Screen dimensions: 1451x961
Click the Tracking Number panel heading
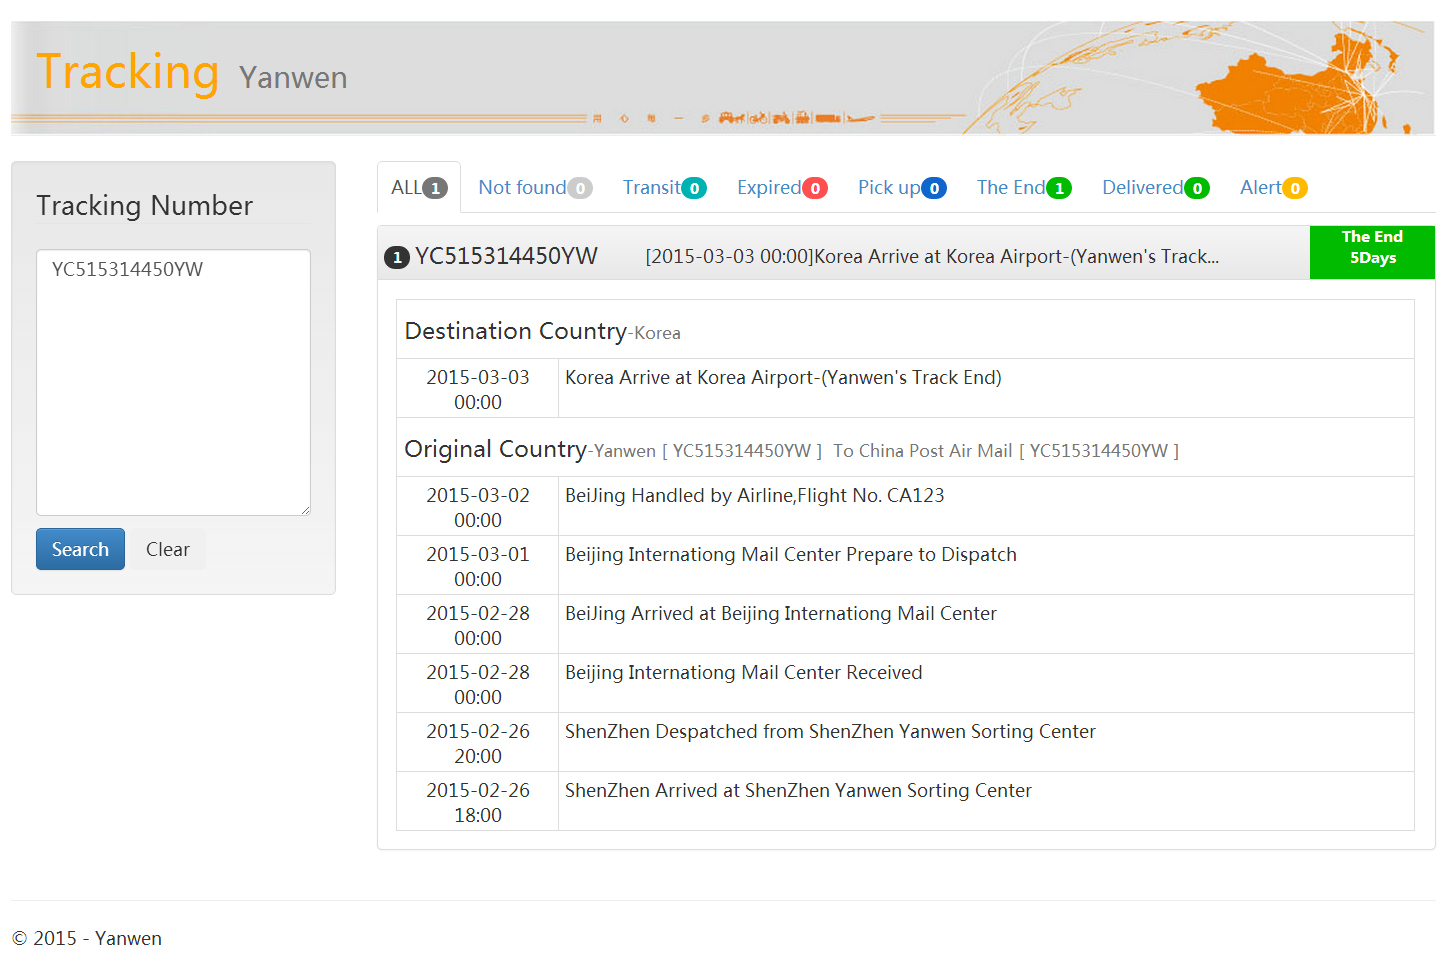pyautogui.click(x=145, y=205)
